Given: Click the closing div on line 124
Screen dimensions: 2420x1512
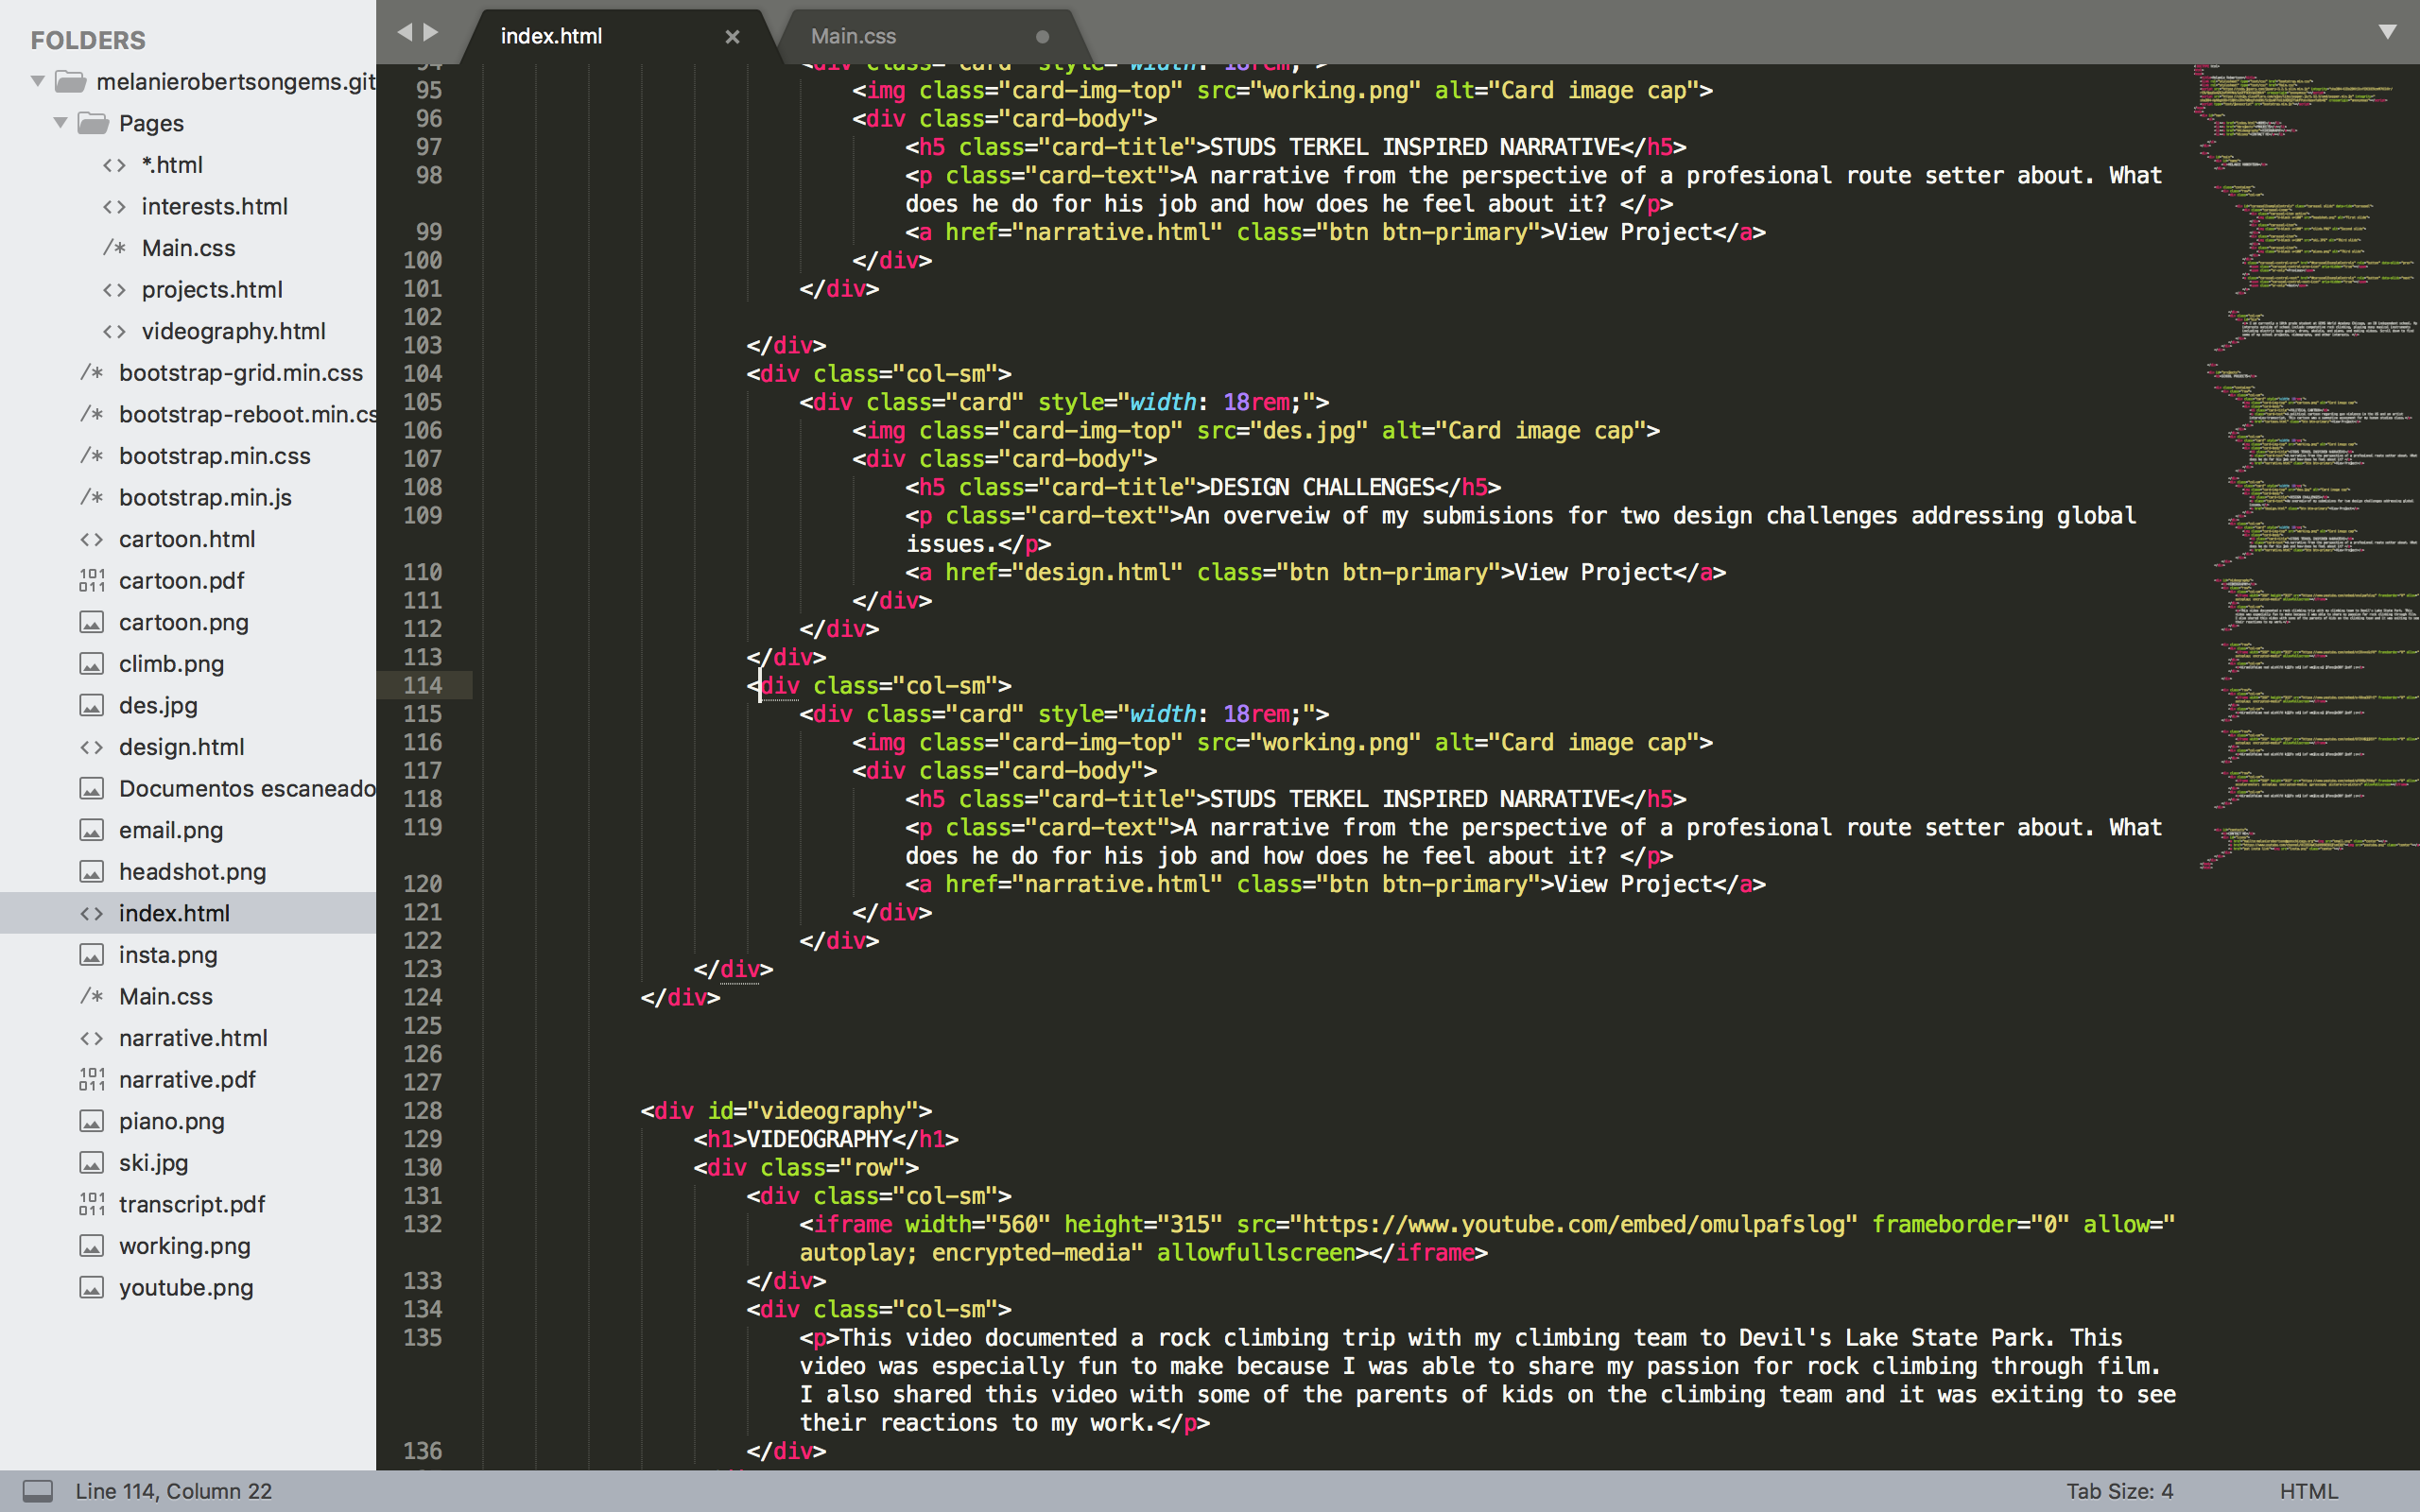Looking at the screenshot, I should [680, 997].
